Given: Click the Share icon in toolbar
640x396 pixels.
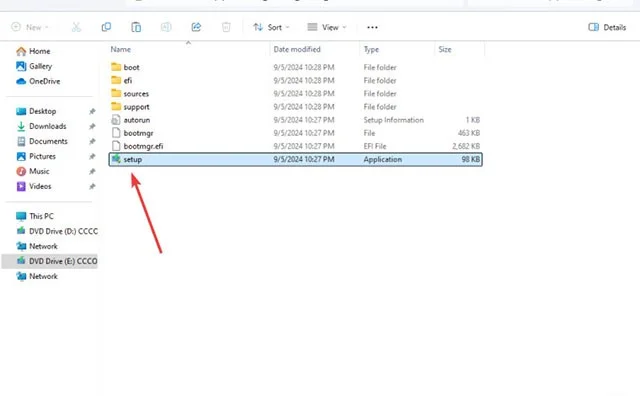Looking at the screenshot, I should (196, 27).
